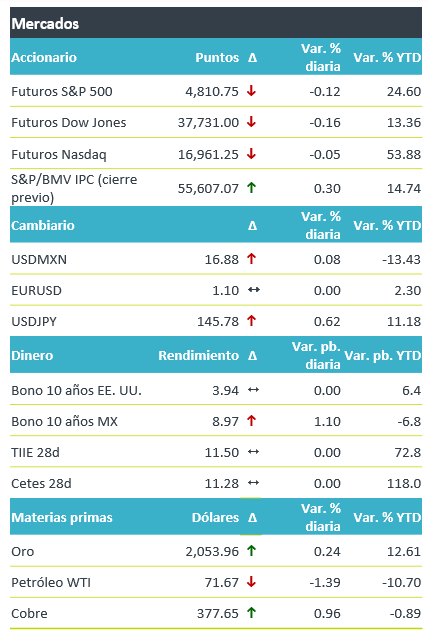Click the green up arrow for S&P/BMV IPC
This screenshot has width=429, height=634.
pyautogui.click(x=251, y=188)
